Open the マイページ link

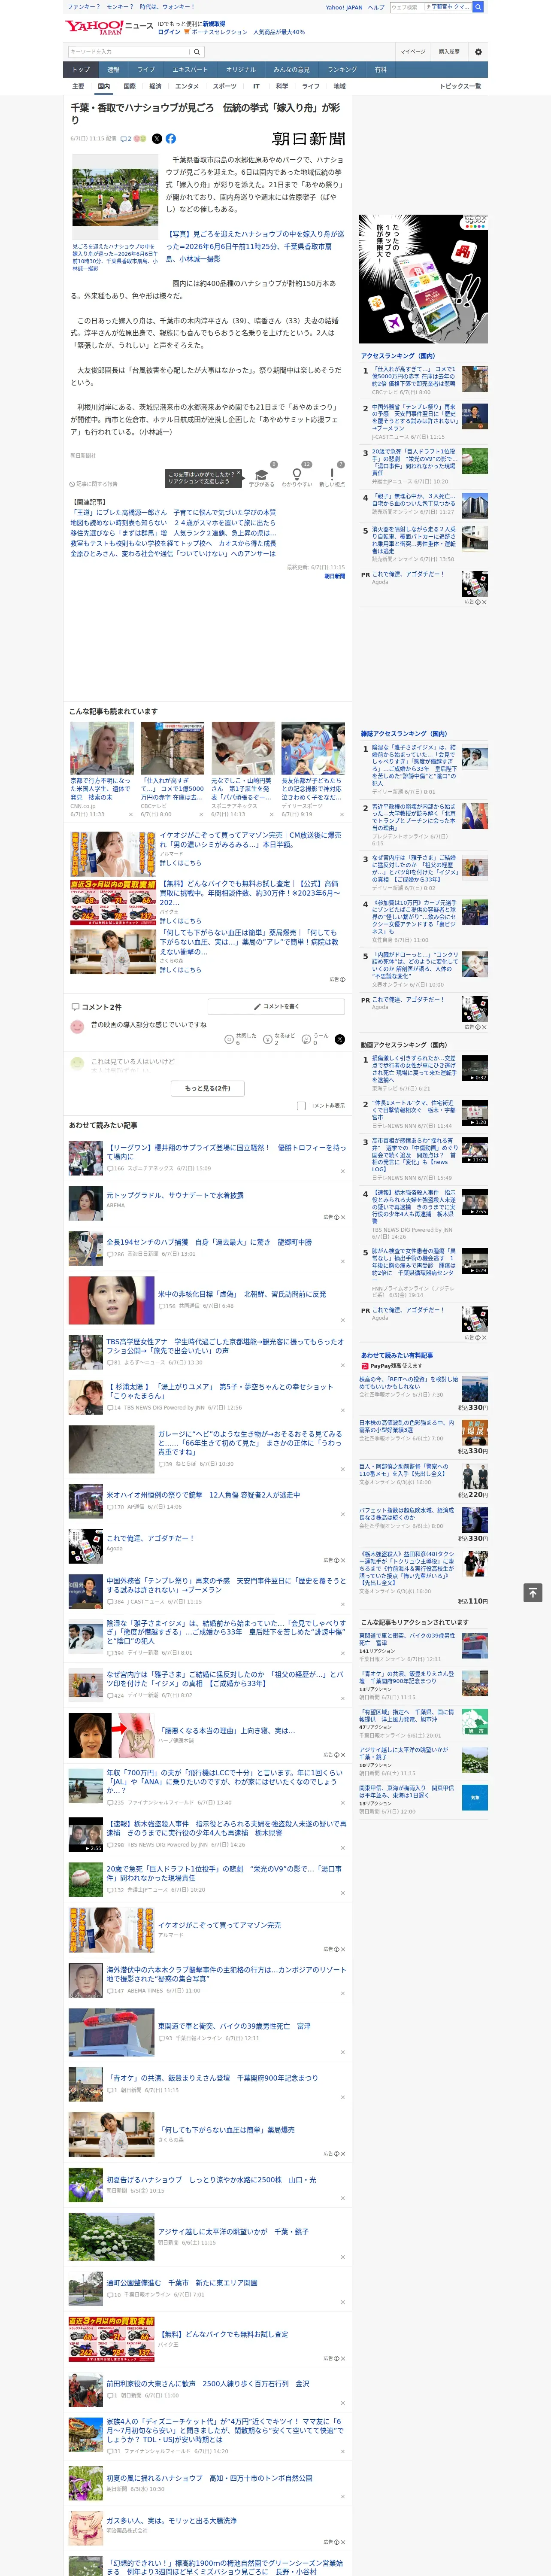[413, 52]
